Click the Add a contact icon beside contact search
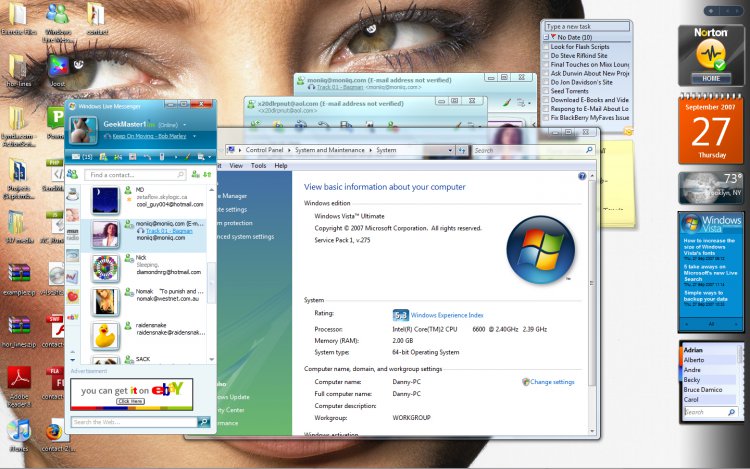 (195, 175)
